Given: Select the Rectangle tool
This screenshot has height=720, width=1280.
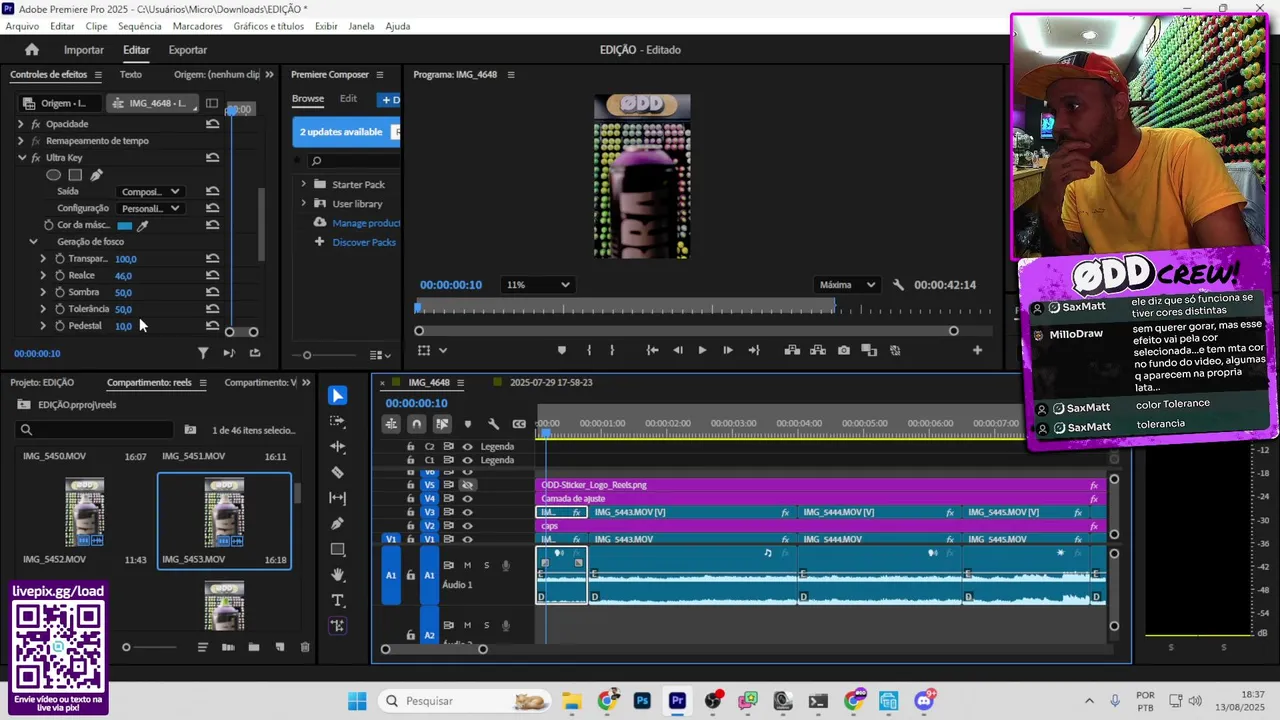Looking at the screenshot, I should click(x=337, y=549).
